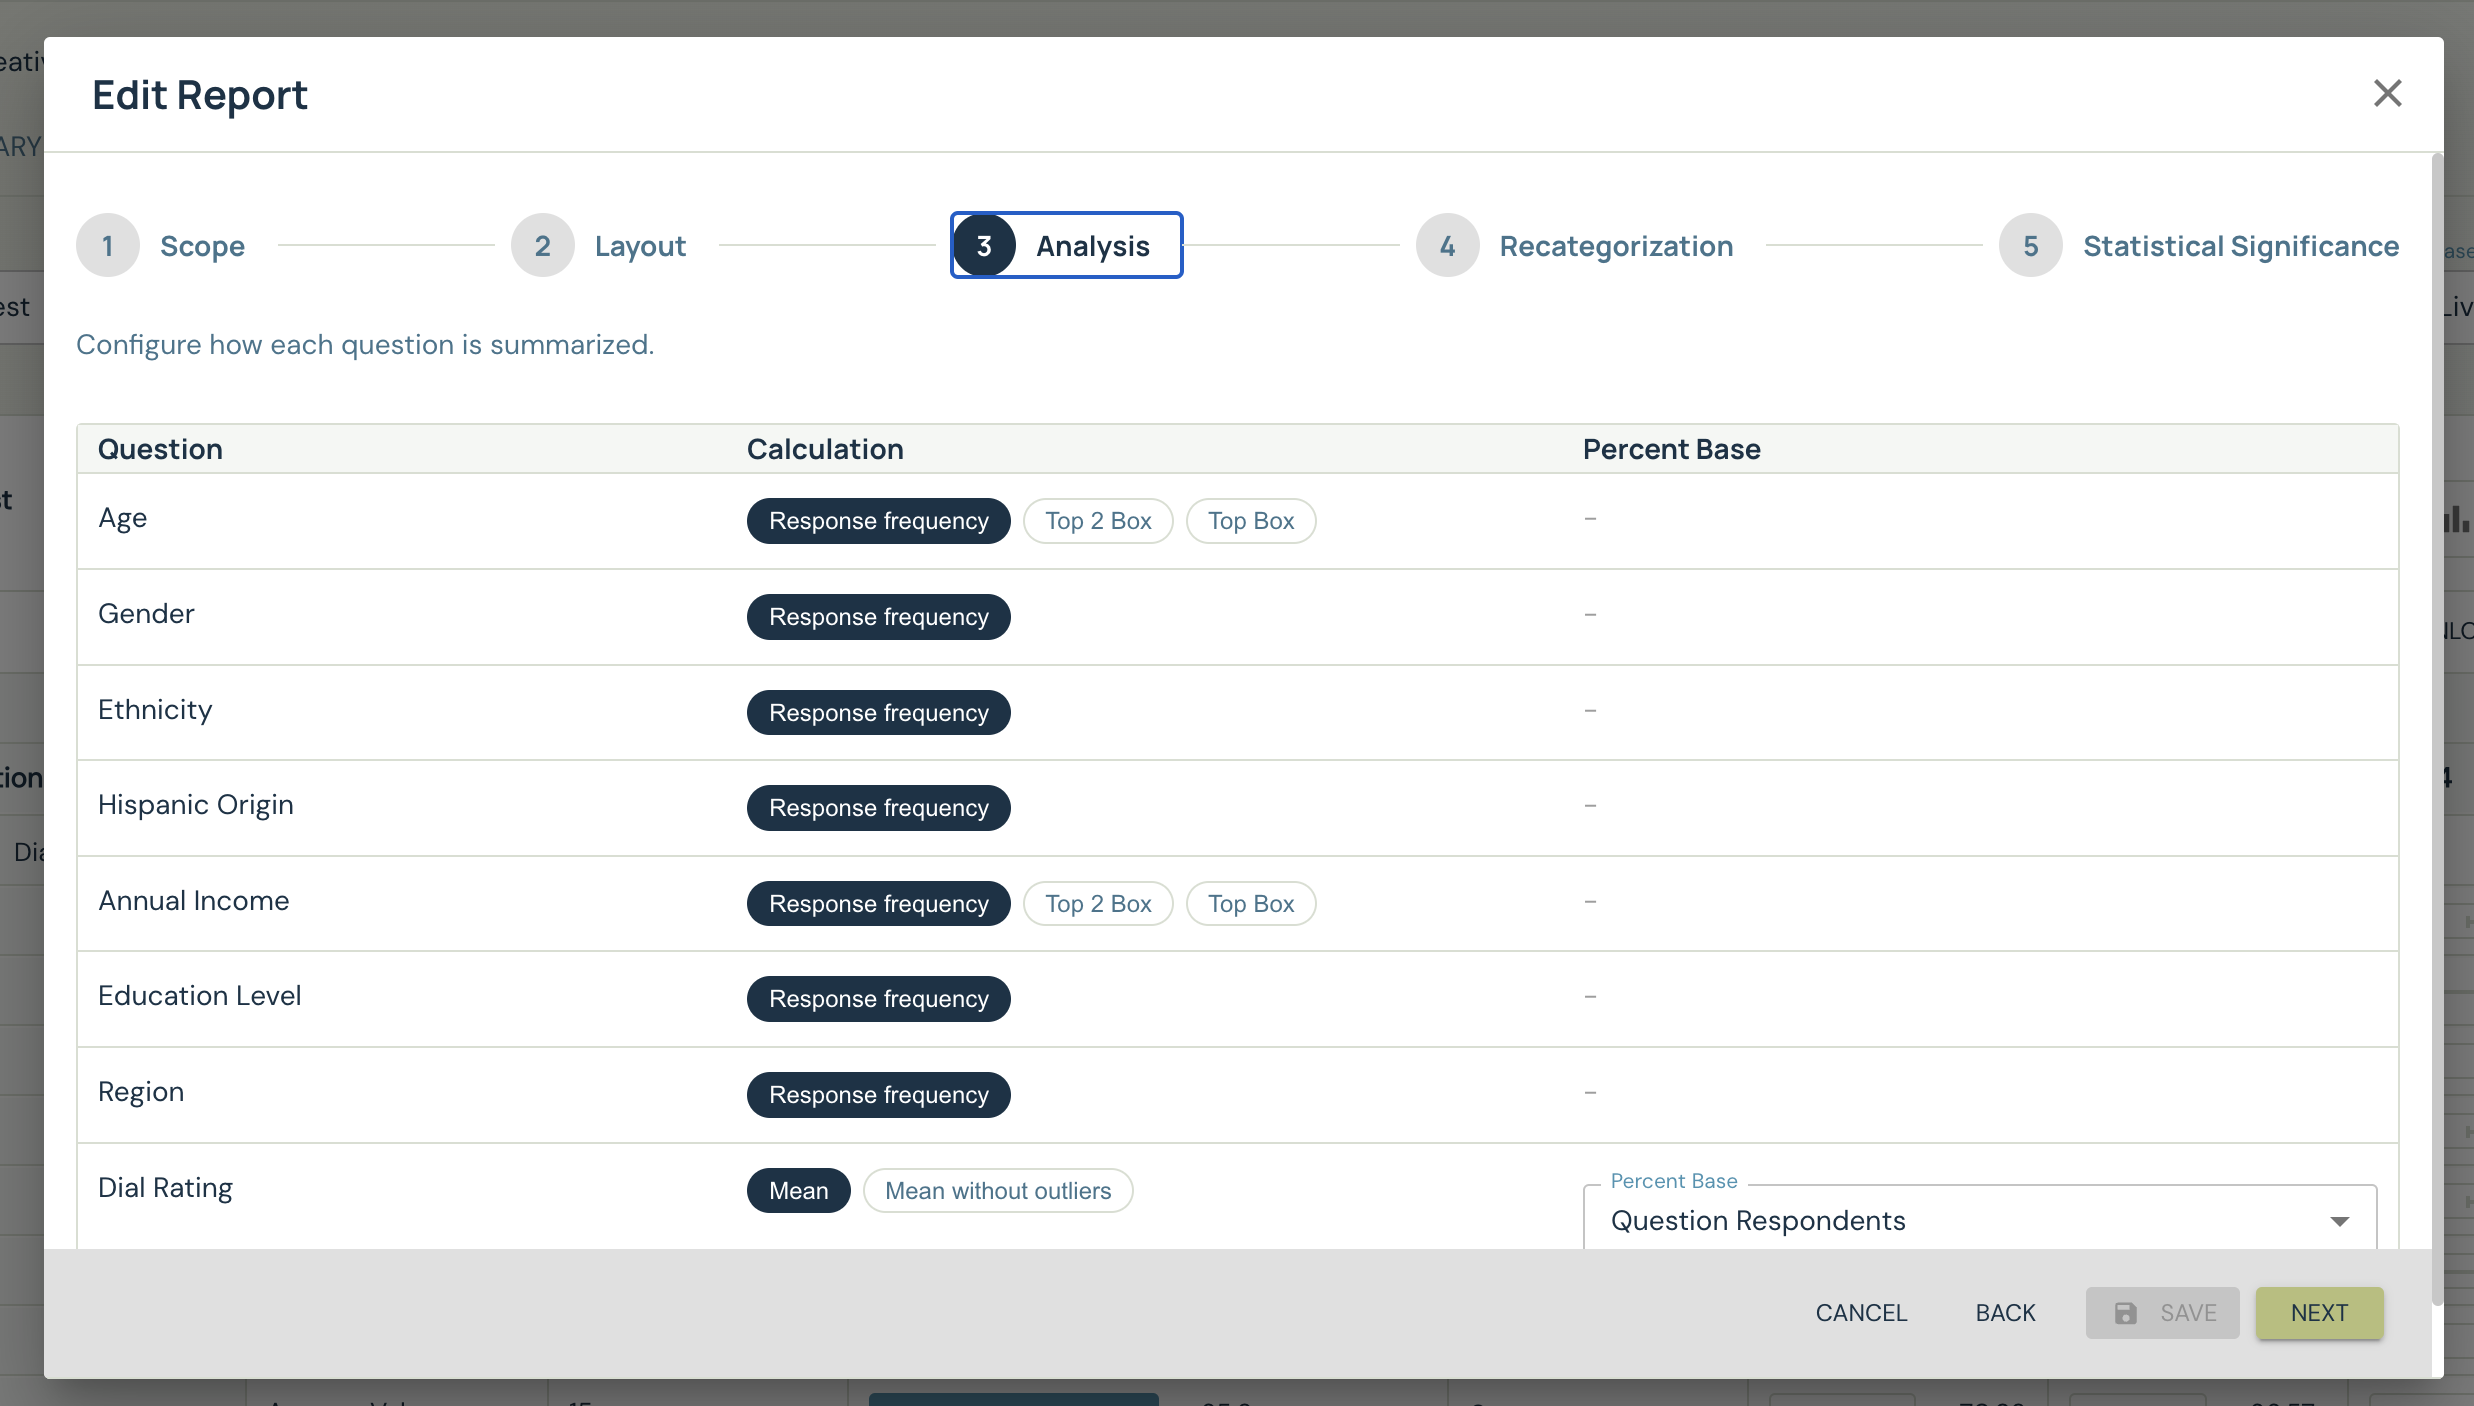The height and width of the screenshot is (1406, 2474).
Task: Click the Region question label
Action: click(x=141, y=1092)
